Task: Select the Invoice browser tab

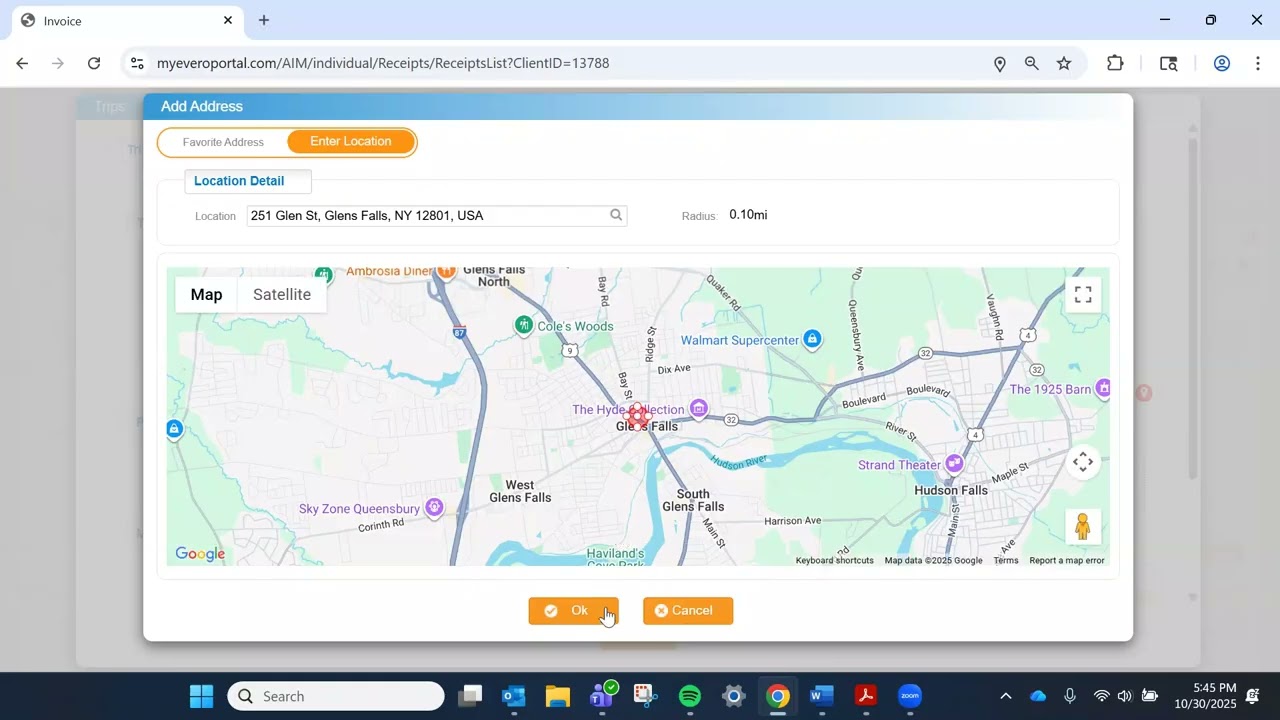Action: point(126,20)
